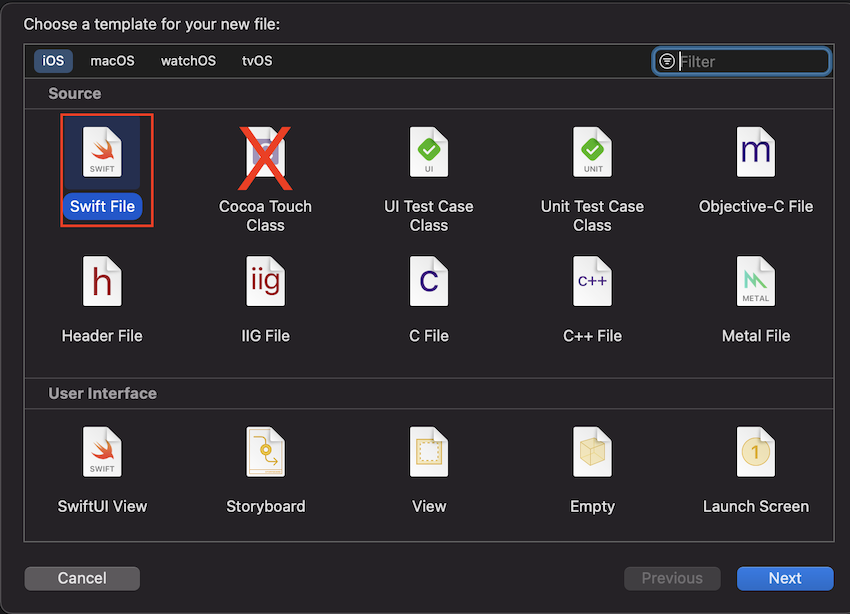The width and height of the screenshot is (850, 614).
Task: Click the Cancel button
Action: point(82,578)
